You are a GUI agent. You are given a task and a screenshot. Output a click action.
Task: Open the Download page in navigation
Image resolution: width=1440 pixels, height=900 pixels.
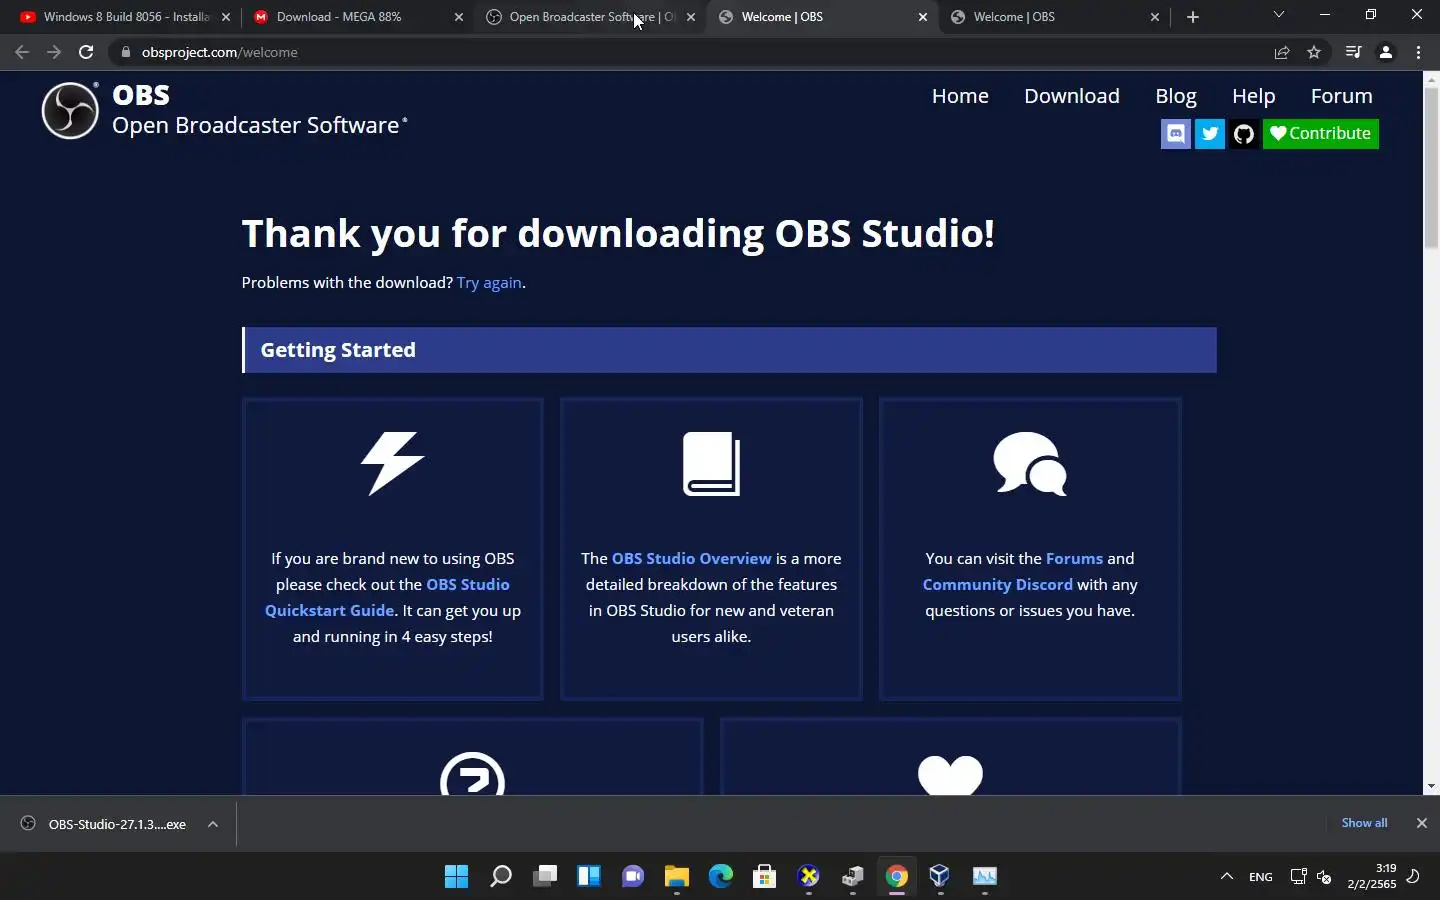point(1072,96)
